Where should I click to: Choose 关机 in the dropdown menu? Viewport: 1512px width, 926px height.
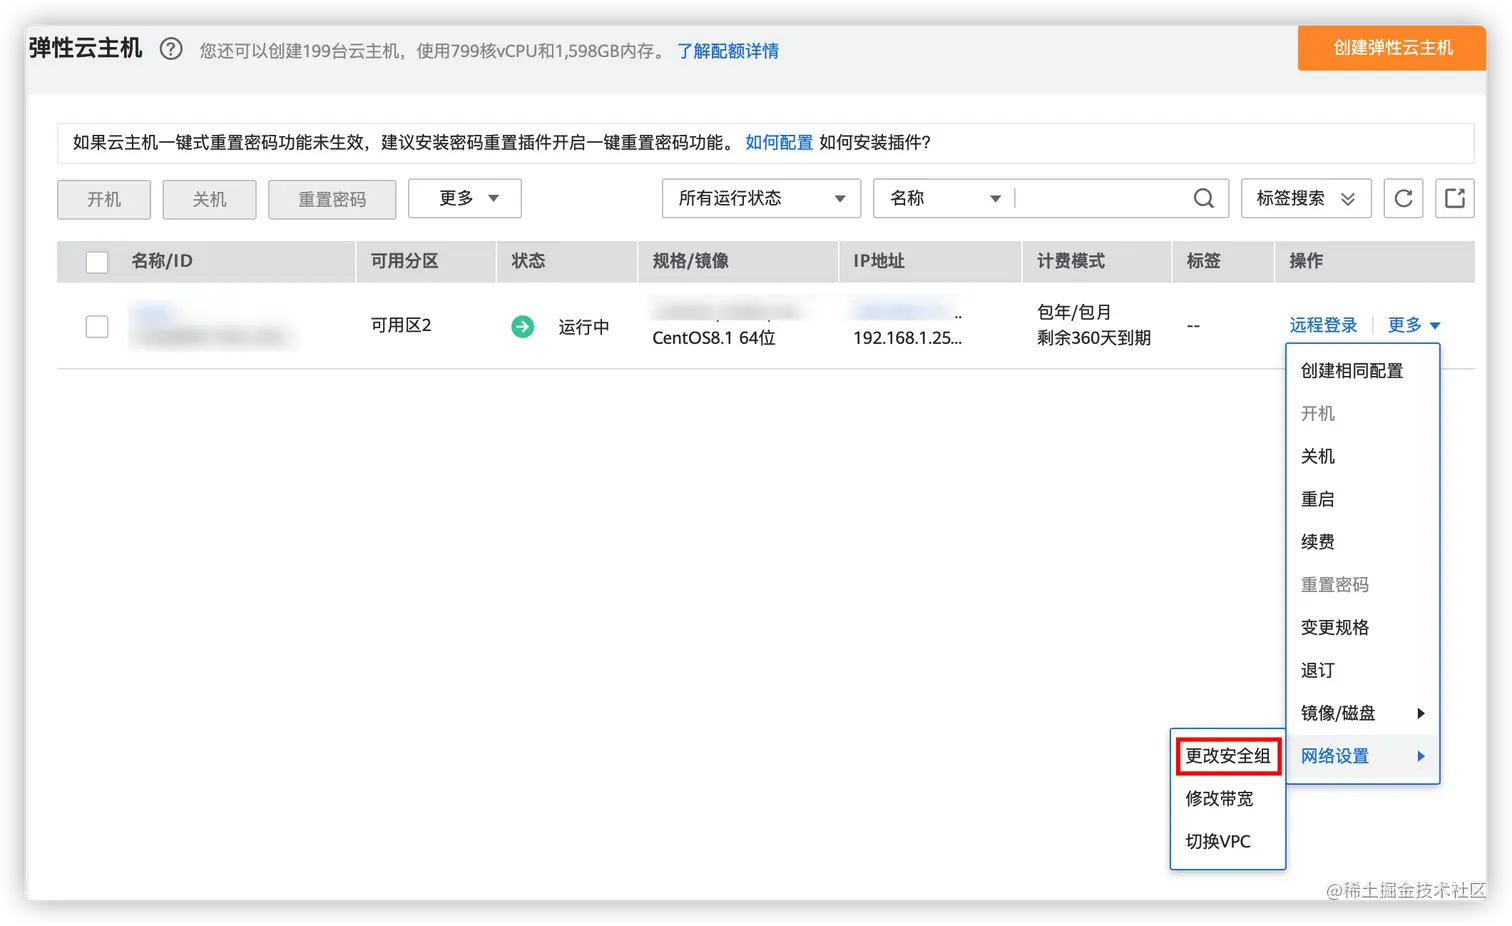coord(1318,456)
